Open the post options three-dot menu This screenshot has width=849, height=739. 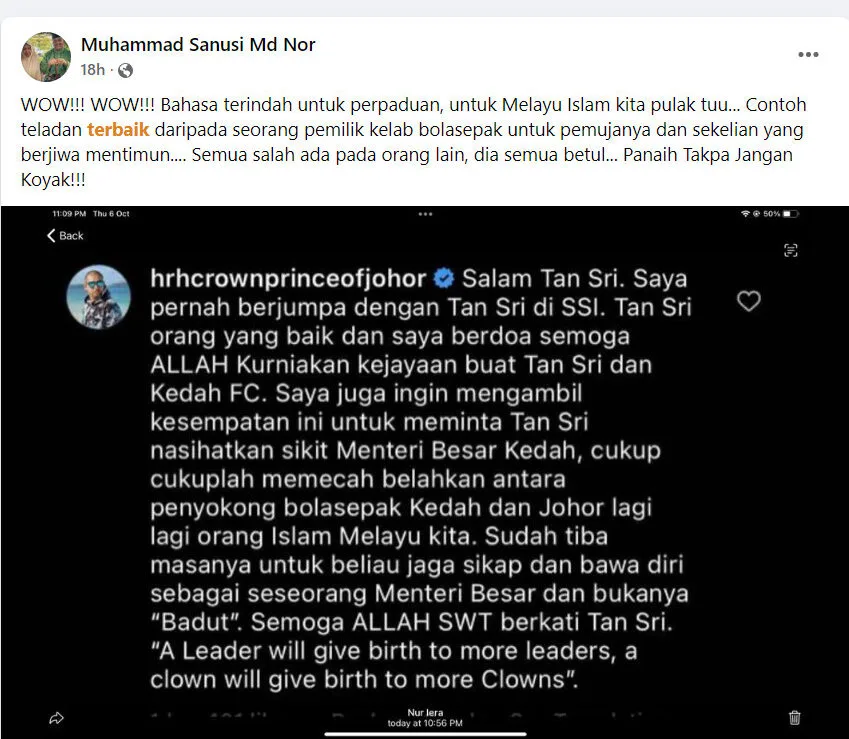point(808,54)
